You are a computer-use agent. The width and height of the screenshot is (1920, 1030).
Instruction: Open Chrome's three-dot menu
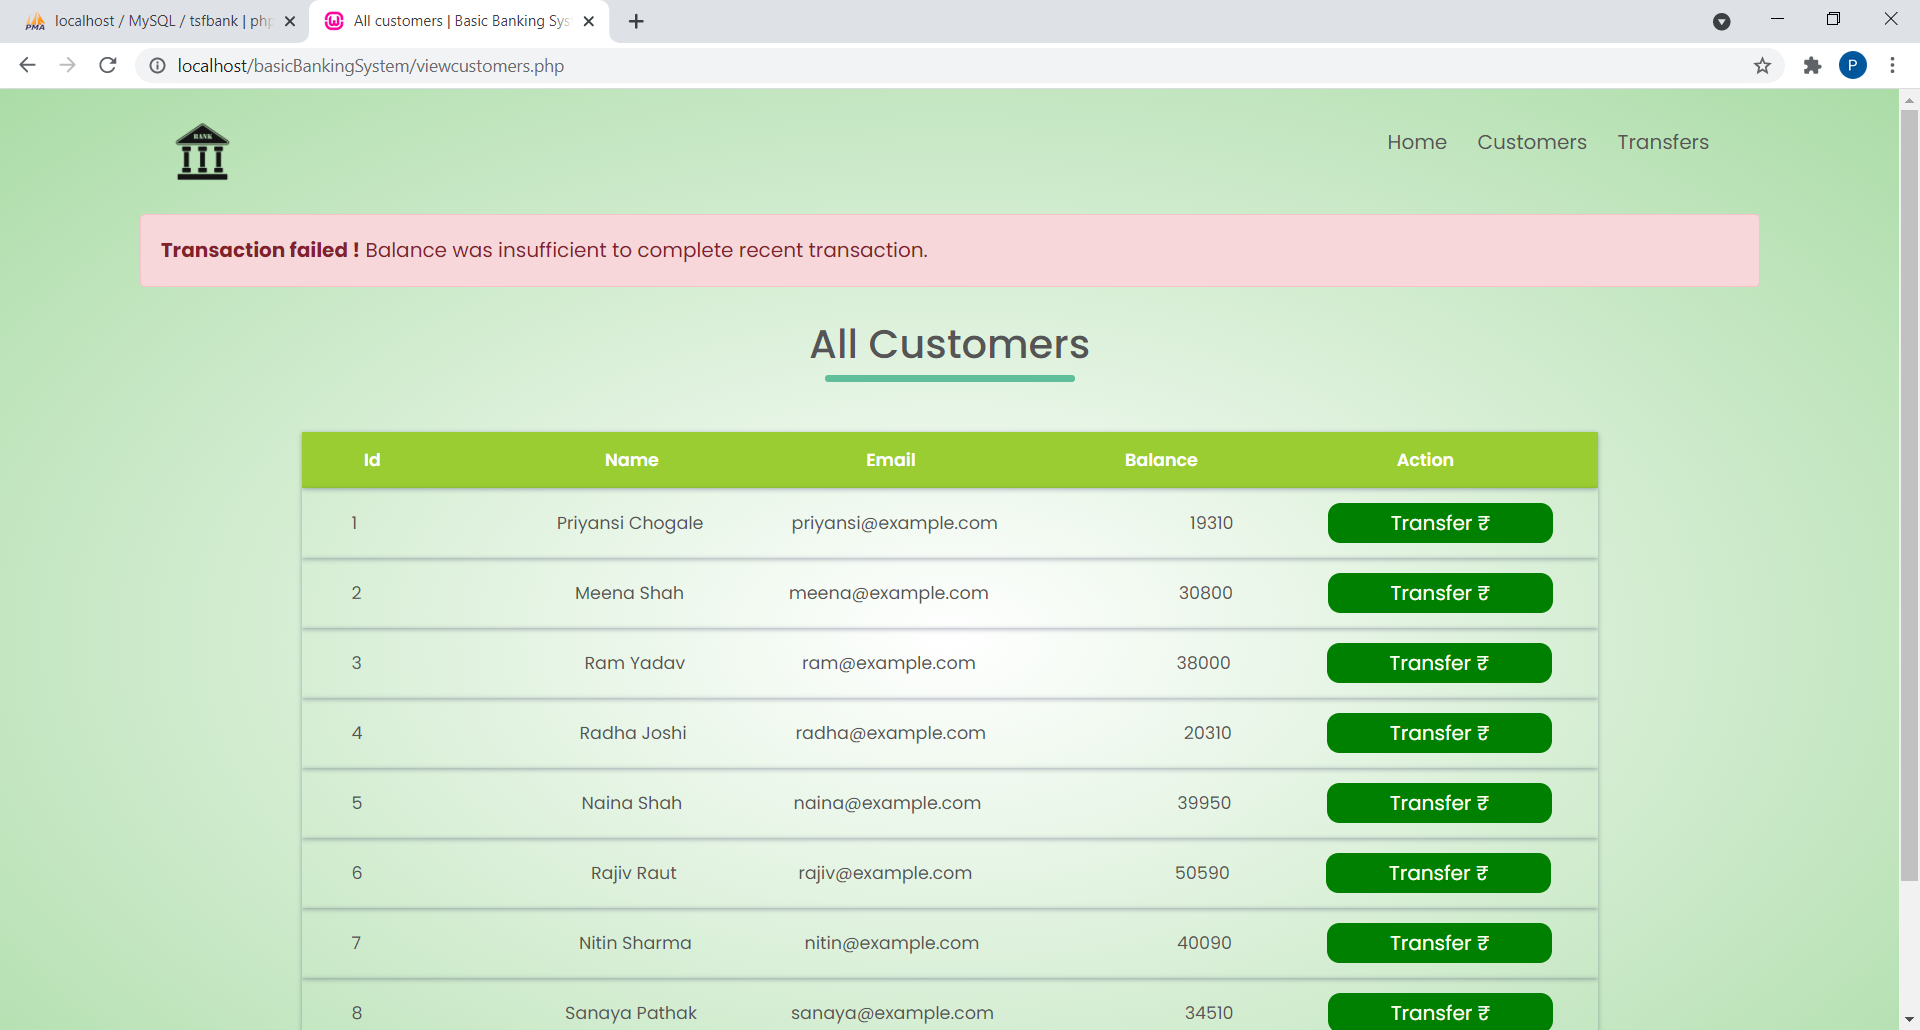[x=1893, y=65]
